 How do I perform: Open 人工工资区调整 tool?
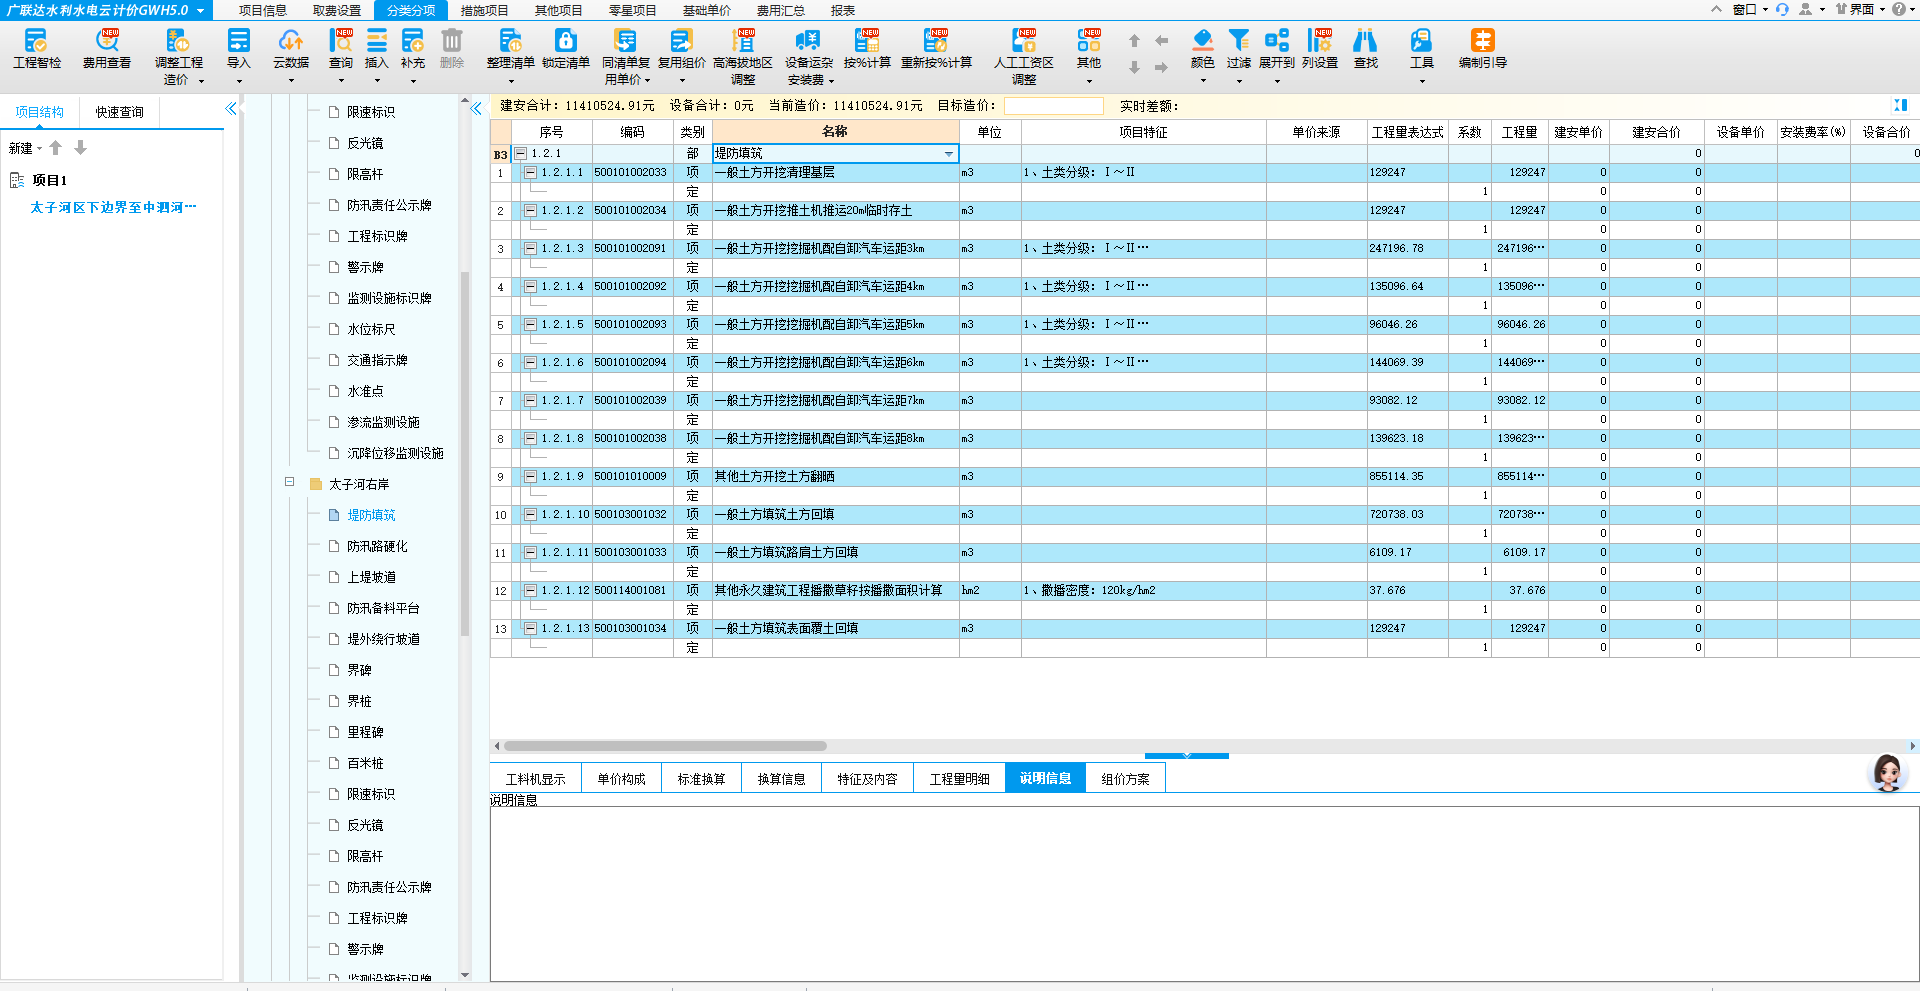[x=1024, y=56]
